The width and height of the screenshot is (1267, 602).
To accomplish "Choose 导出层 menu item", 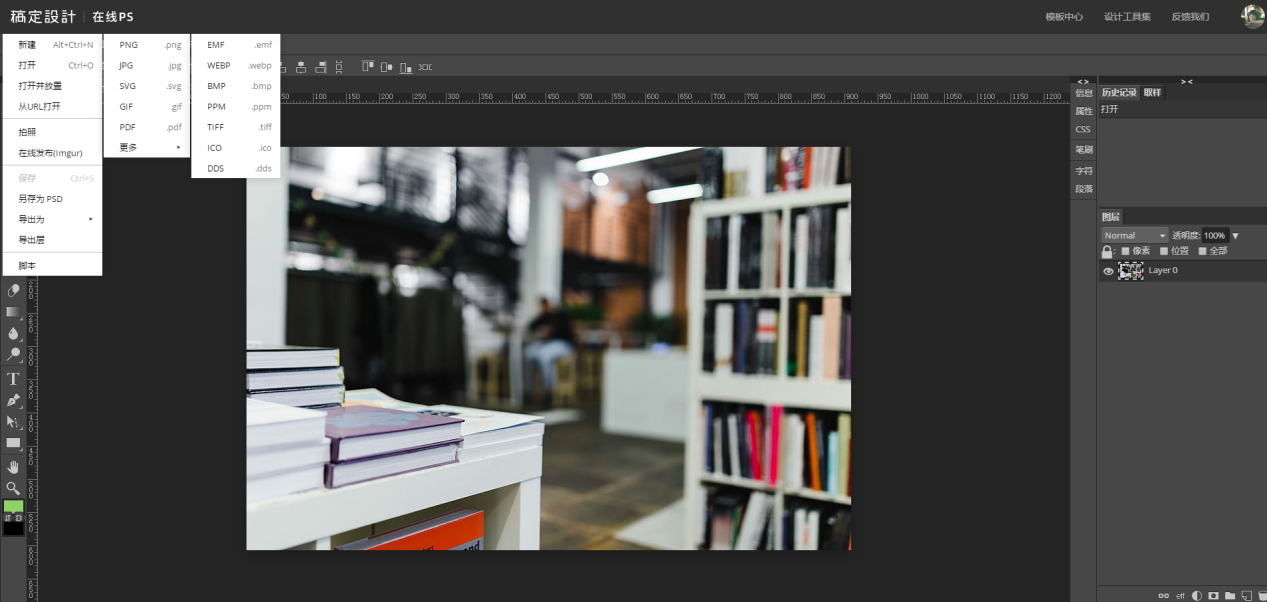I will pyautogui.click(x=52, y=240).
